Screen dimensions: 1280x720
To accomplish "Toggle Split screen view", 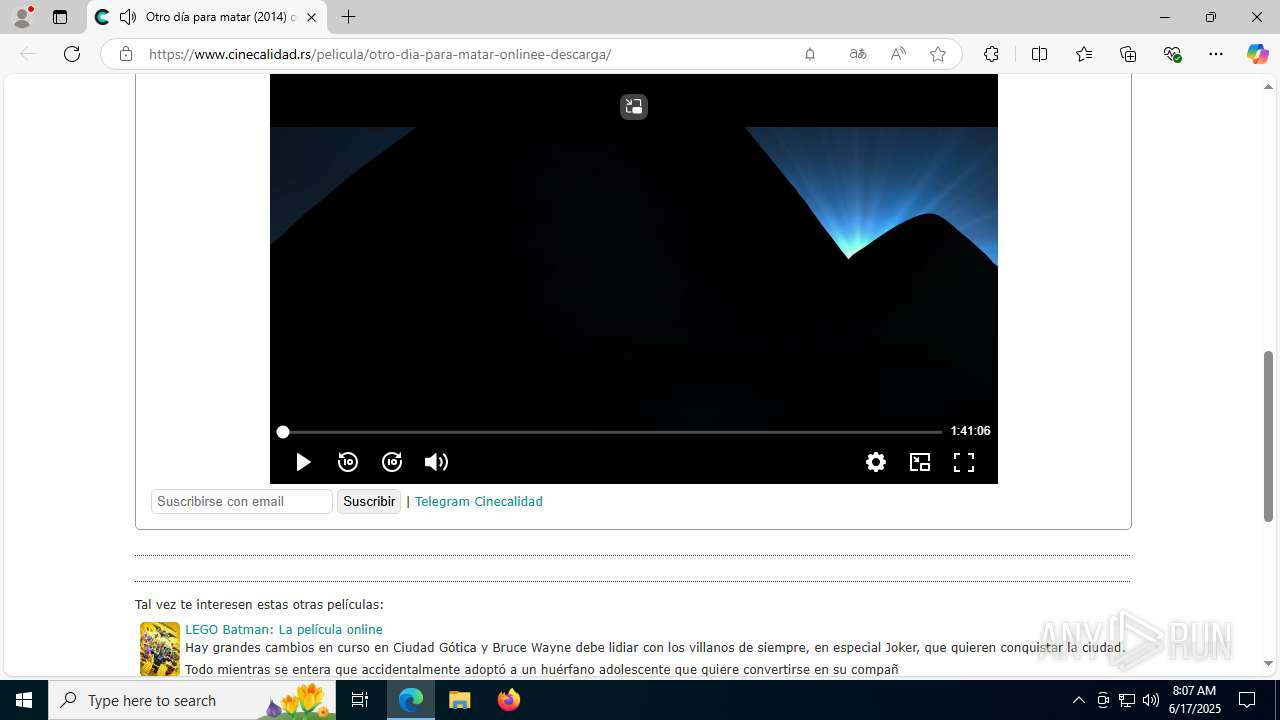I will pos(1039,54).
